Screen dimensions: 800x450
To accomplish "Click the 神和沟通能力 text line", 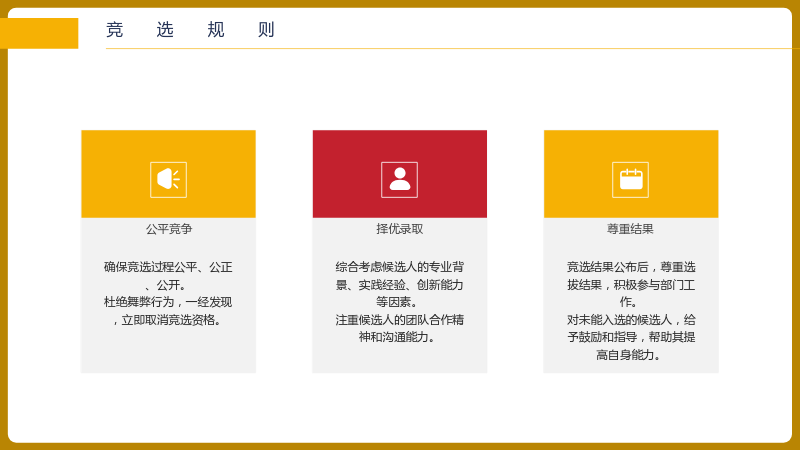I will 397,337.
